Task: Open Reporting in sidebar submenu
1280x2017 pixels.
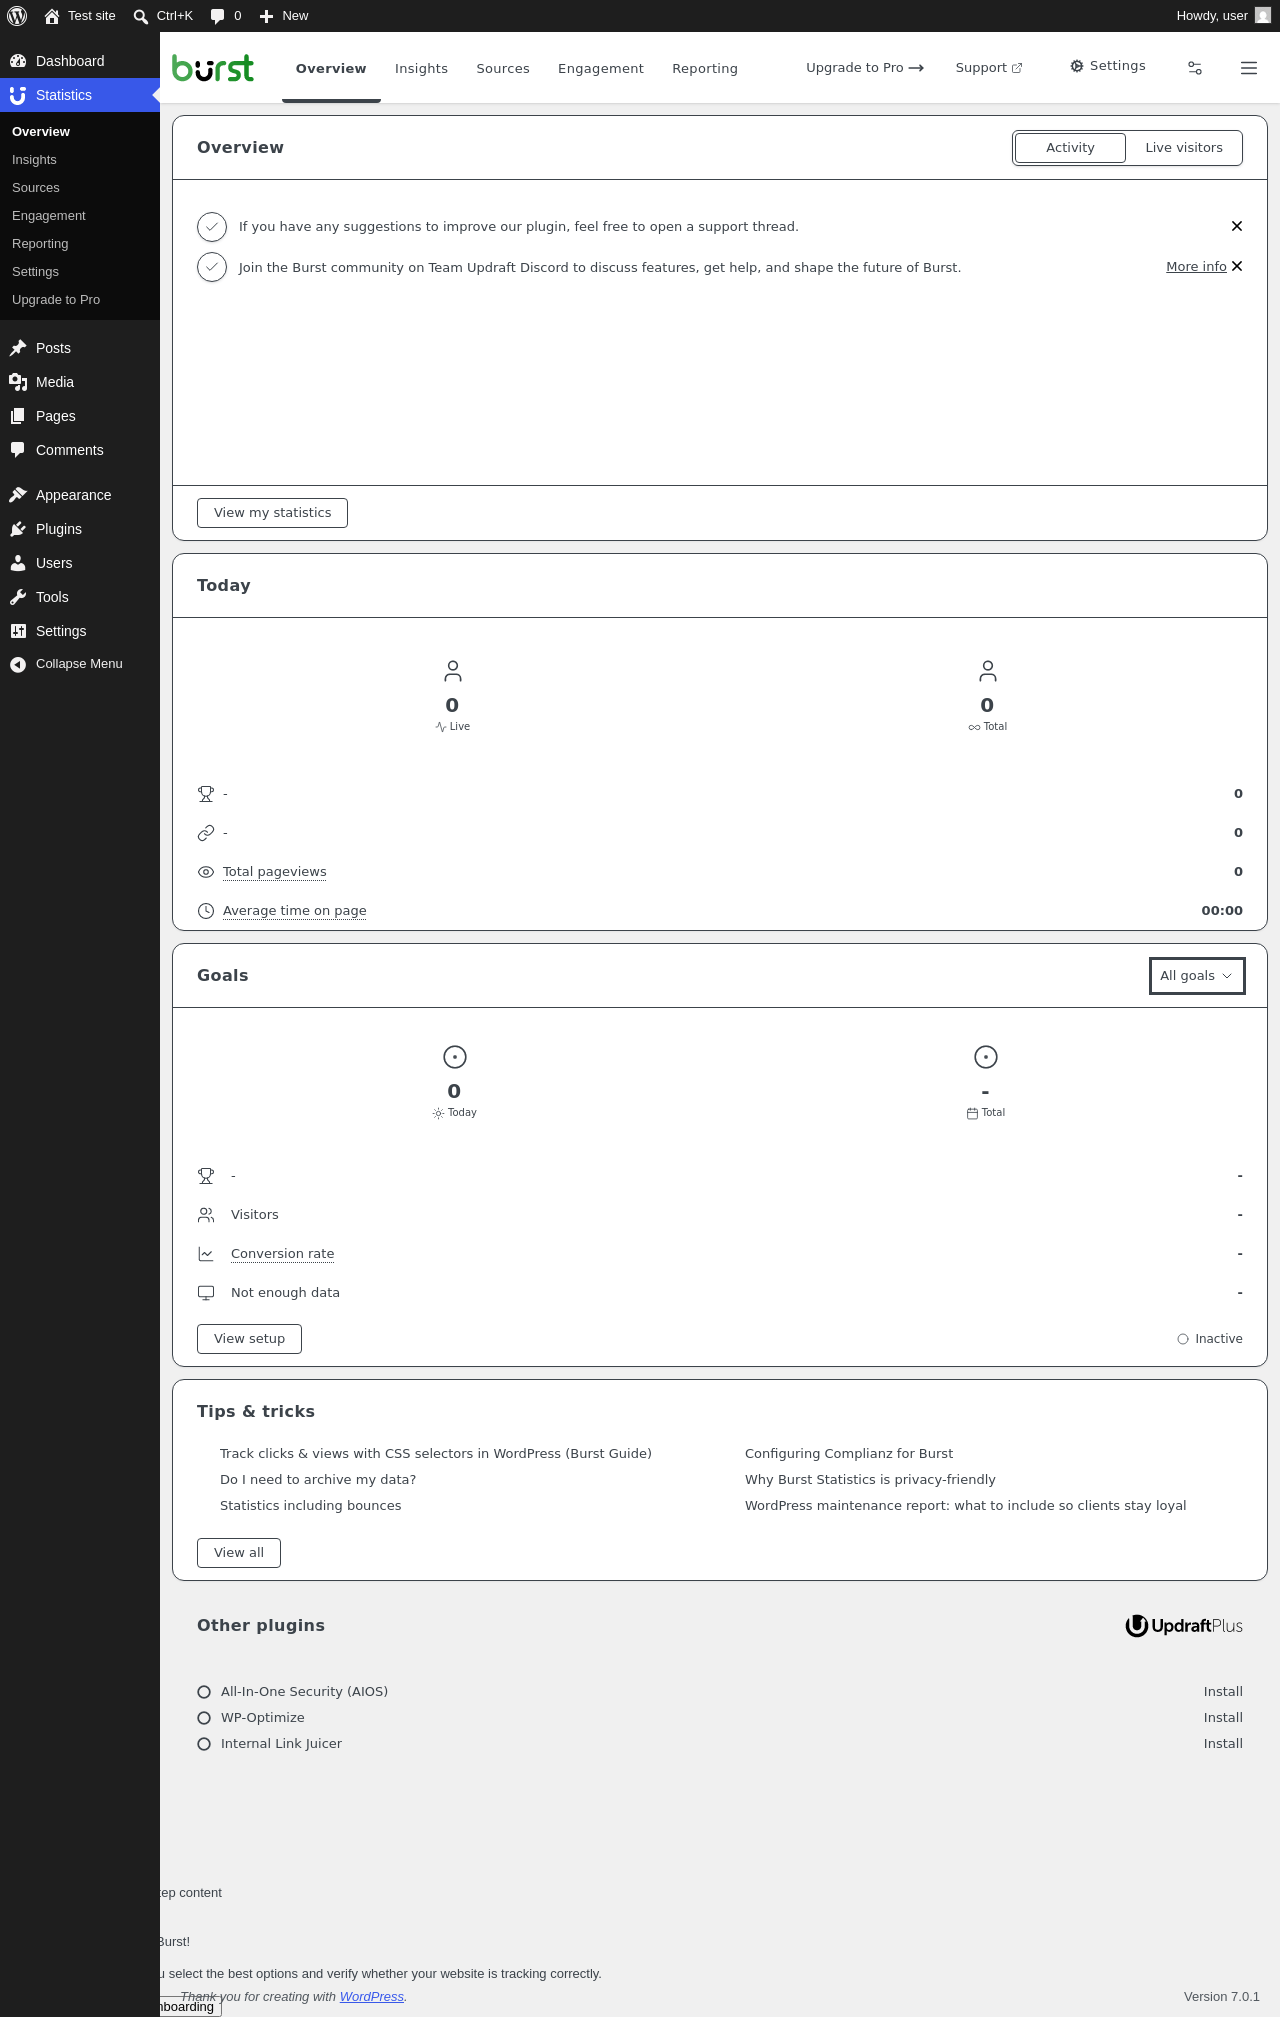Action: pyautogui.click(x=80, y=244)
